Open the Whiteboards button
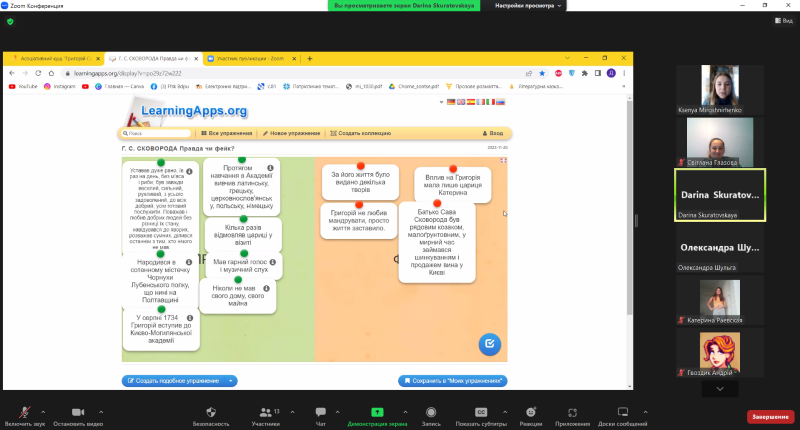The width and height of the screenshot is (800, 430). tap(622, 415)
